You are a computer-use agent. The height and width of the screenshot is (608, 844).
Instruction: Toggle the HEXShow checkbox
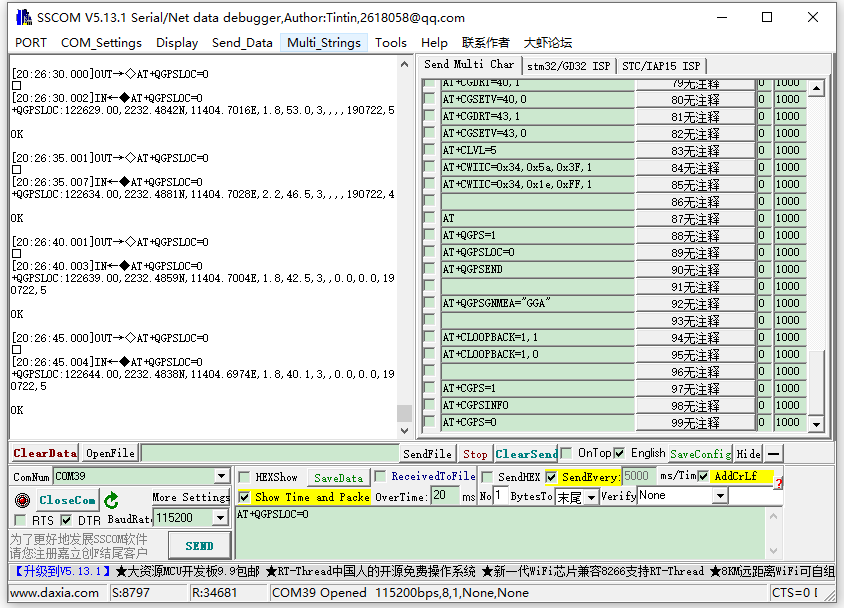(x=244, y=477)
